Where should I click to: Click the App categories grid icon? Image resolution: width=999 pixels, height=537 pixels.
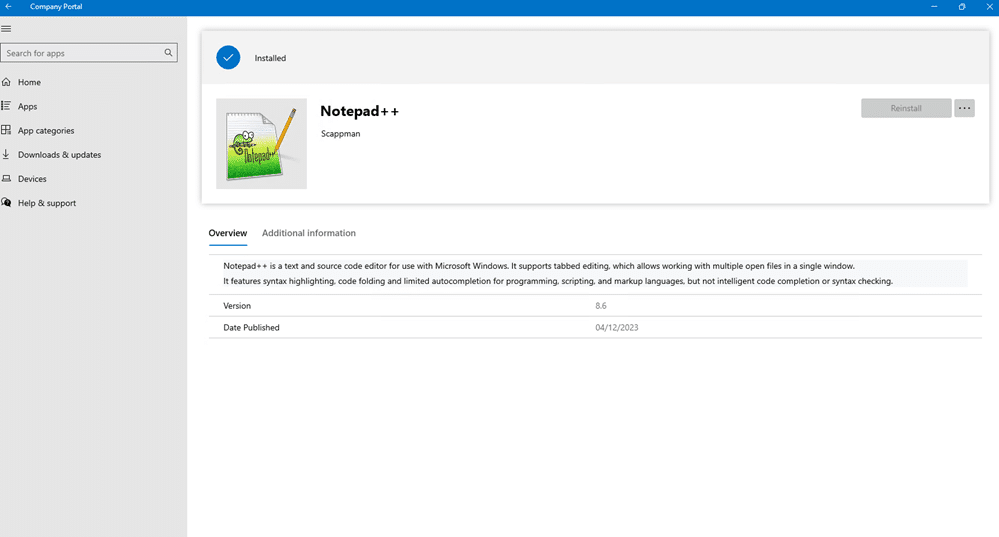tap(6, 130)
